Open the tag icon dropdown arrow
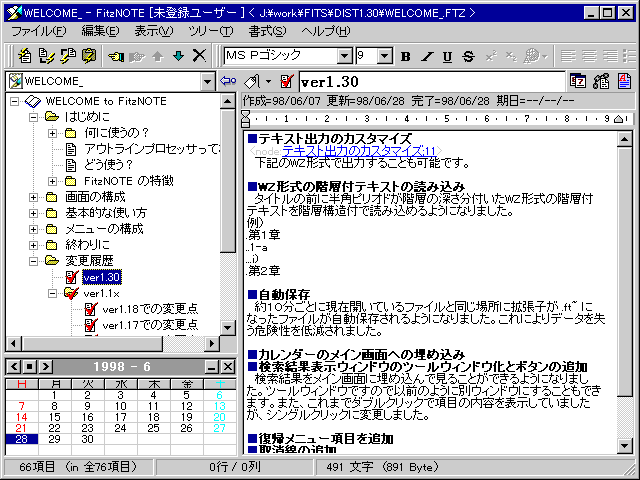The image size is (640, 480). pos(268,81)
